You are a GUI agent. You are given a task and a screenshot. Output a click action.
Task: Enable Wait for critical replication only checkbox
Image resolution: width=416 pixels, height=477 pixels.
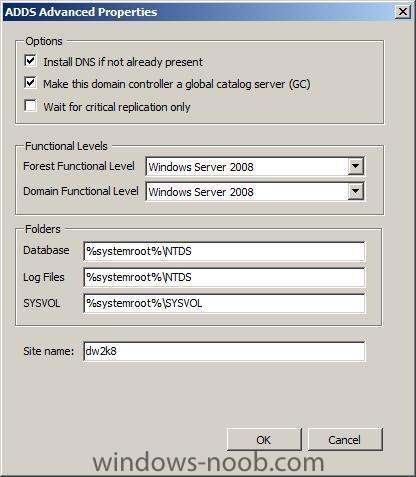(30, 106)
